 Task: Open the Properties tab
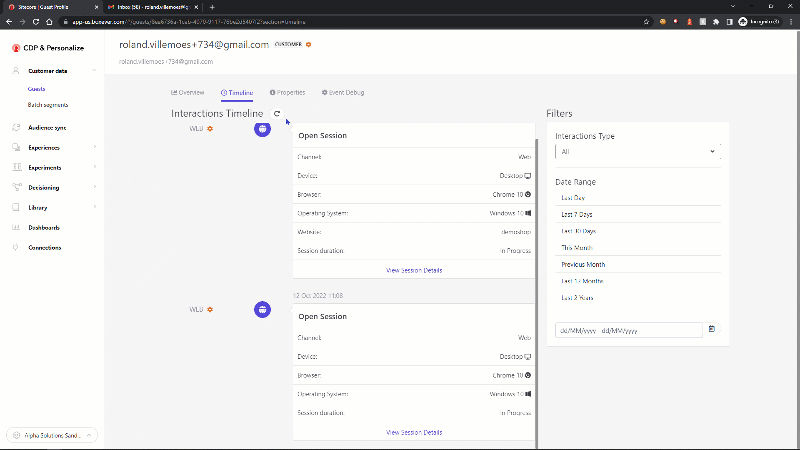[x=287, y=92]
